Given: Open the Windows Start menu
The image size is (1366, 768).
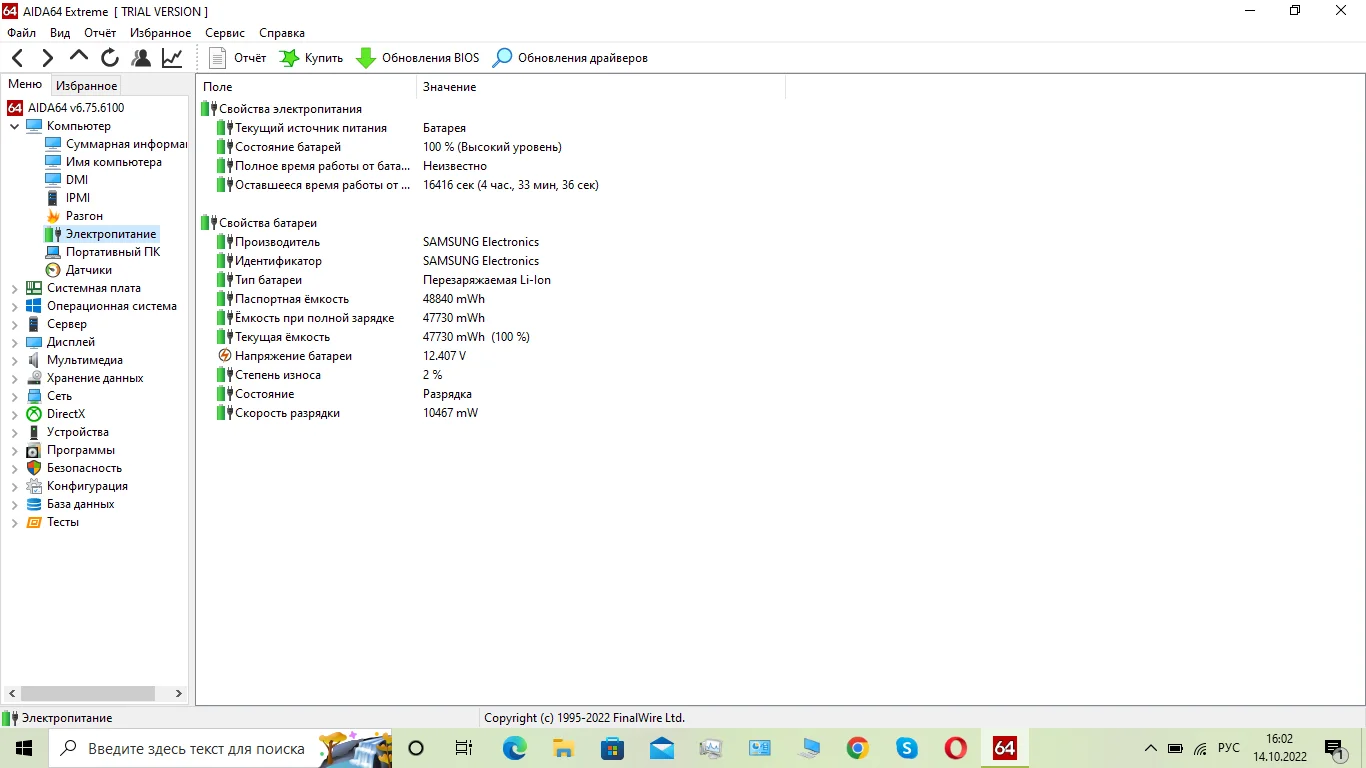Looking at the screenshot, I should pyautogui.click(x=24, y=748).
